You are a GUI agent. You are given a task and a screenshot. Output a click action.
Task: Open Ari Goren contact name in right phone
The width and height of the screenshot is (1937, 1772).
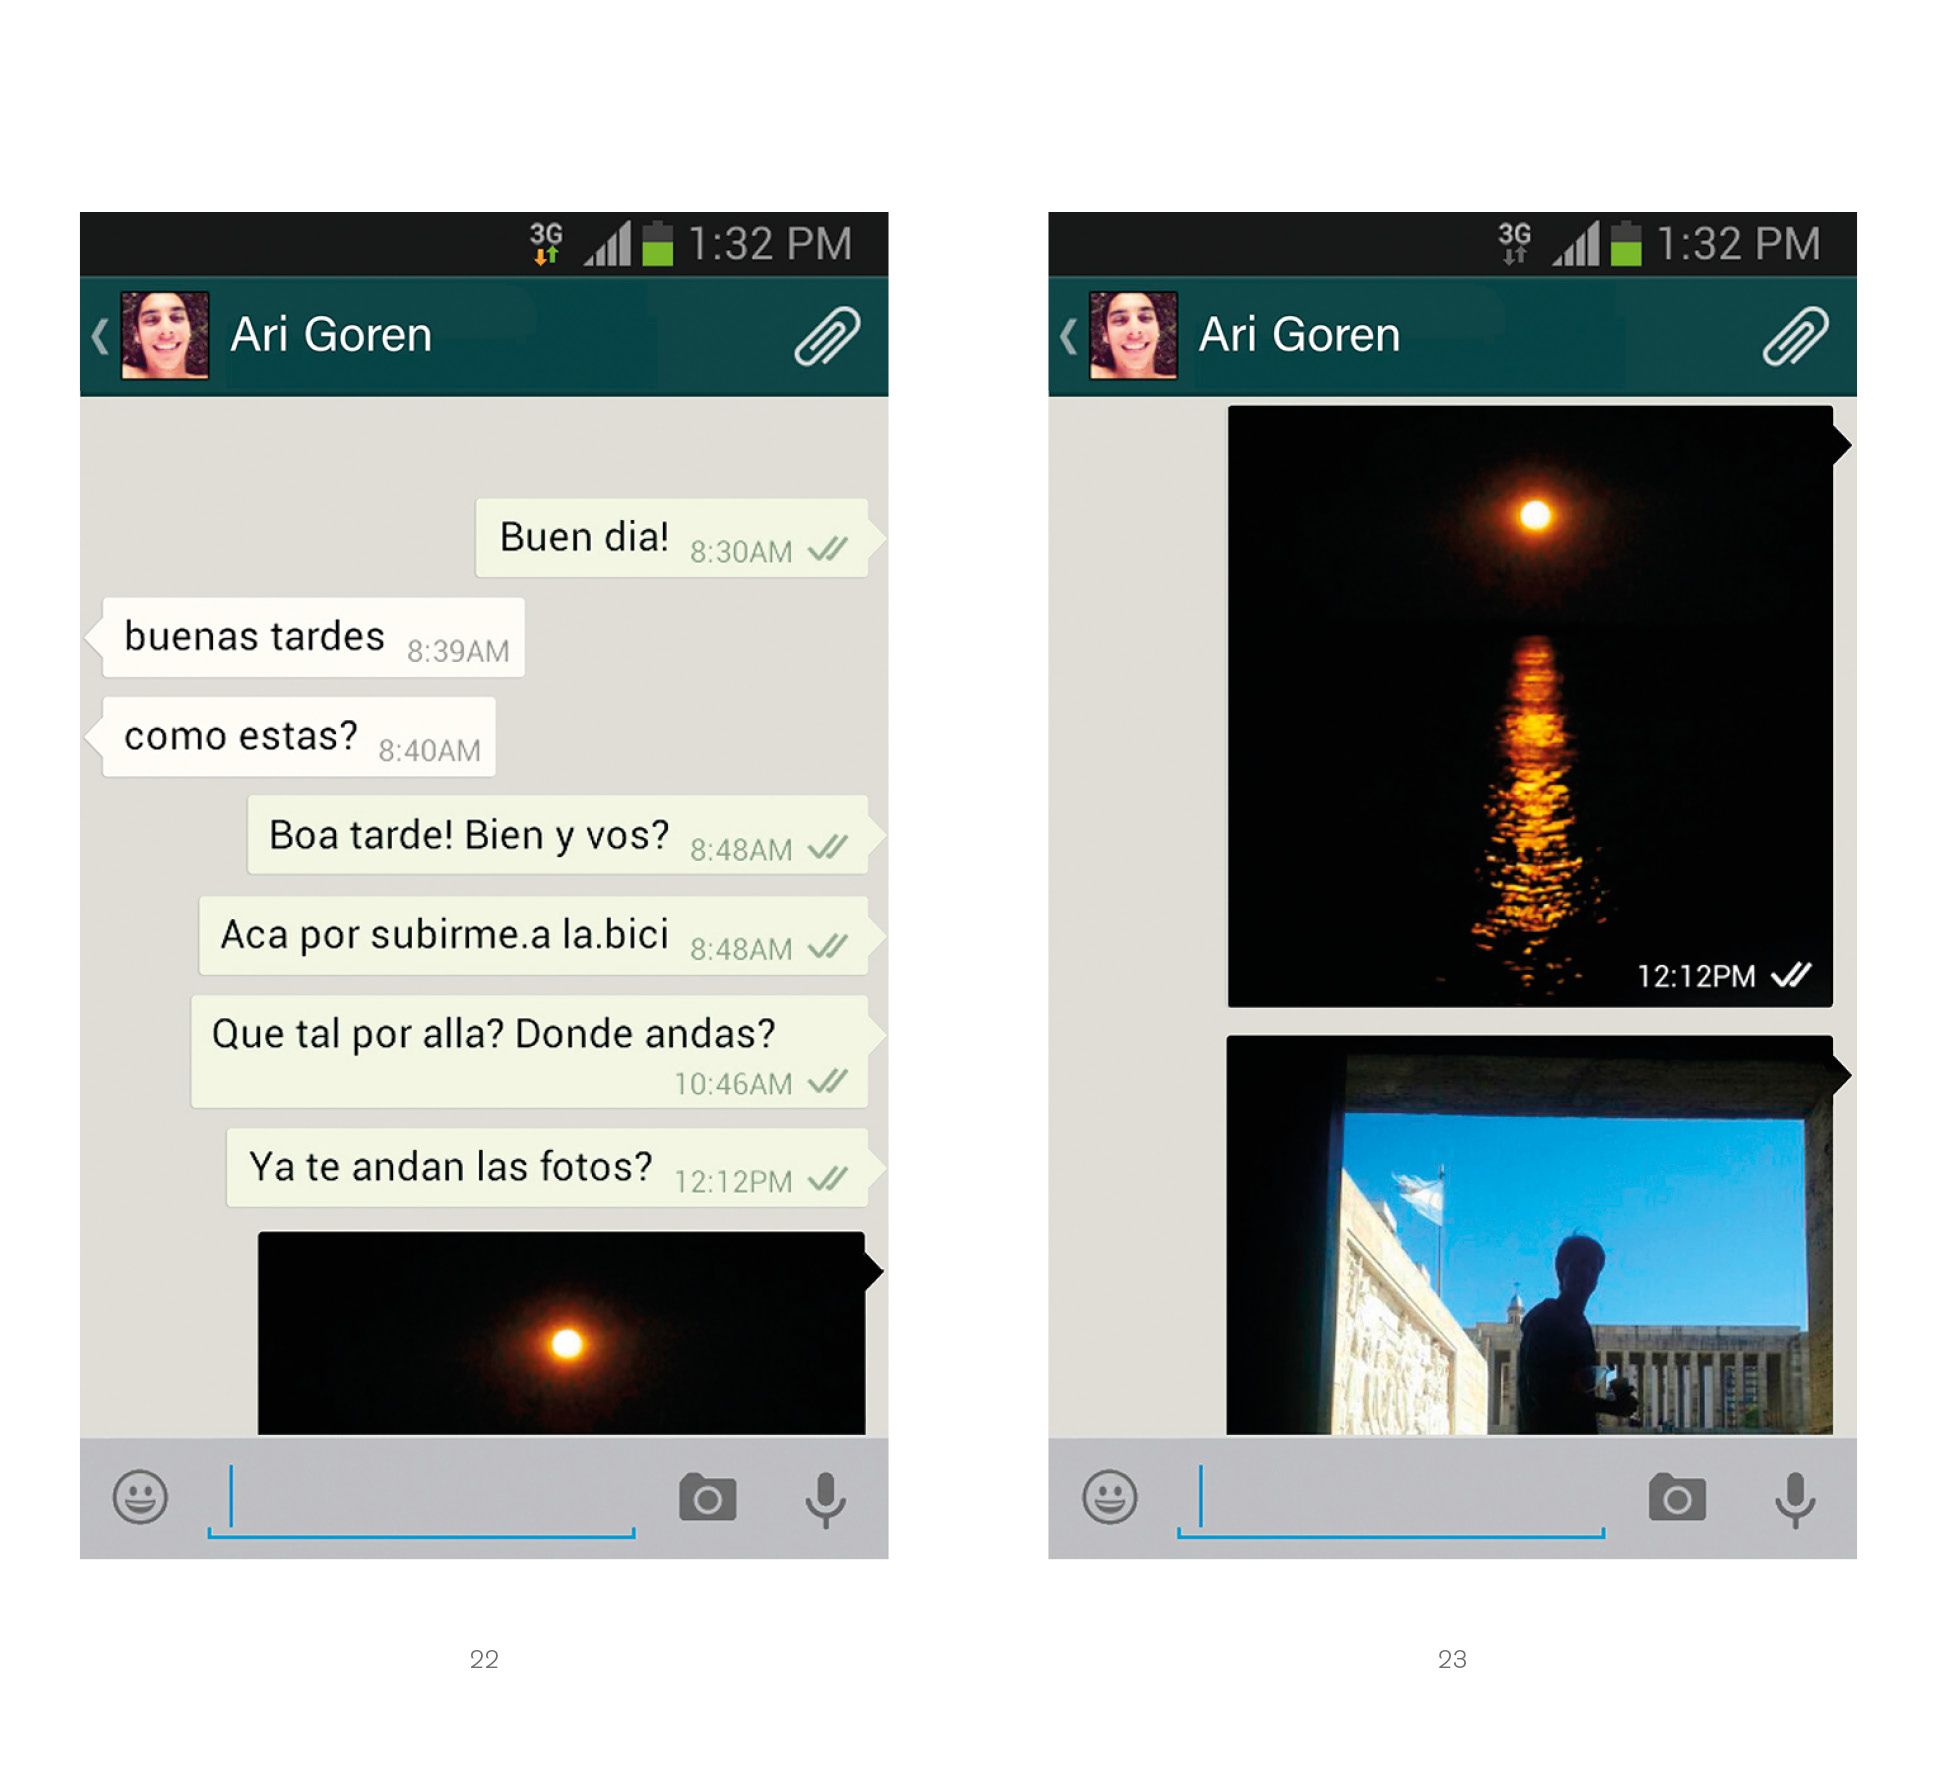coord(1299,335)
